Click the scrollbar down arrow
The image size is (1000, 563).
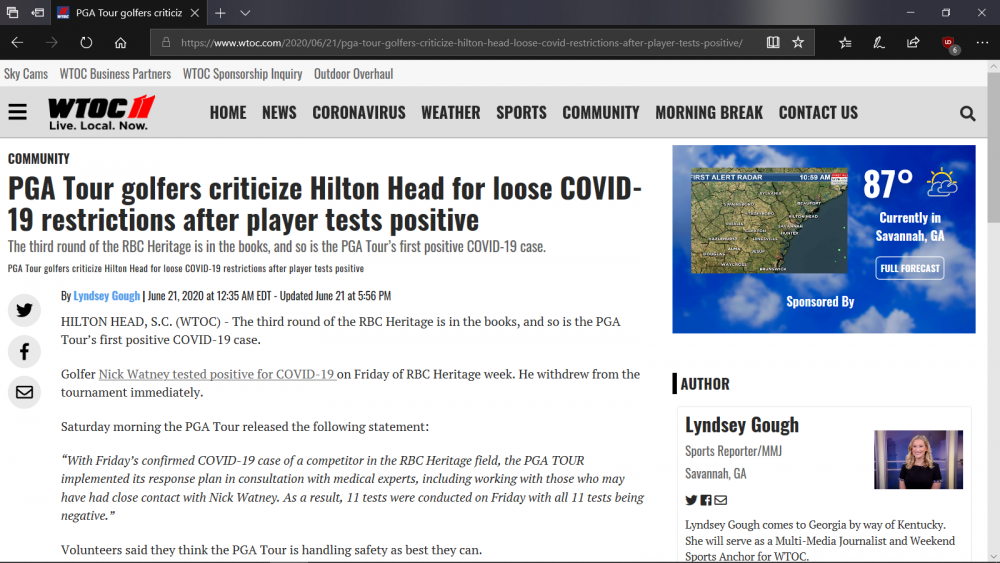(993, 557)
